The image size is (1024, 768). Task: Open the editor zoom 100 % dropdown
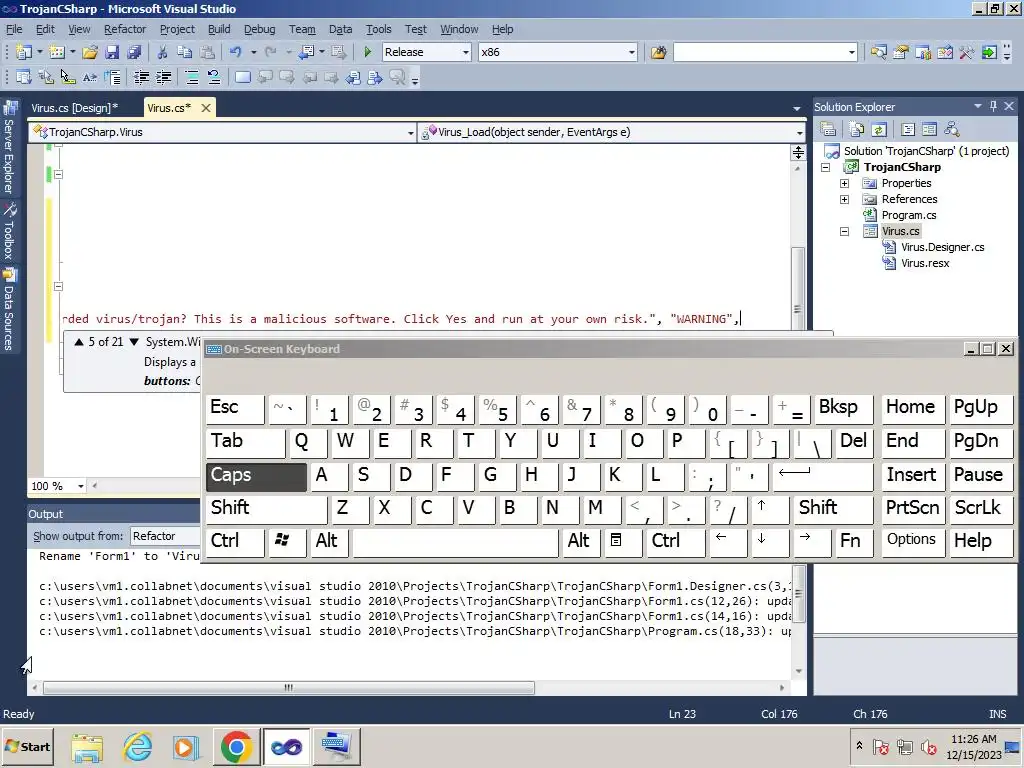(81, 486)
